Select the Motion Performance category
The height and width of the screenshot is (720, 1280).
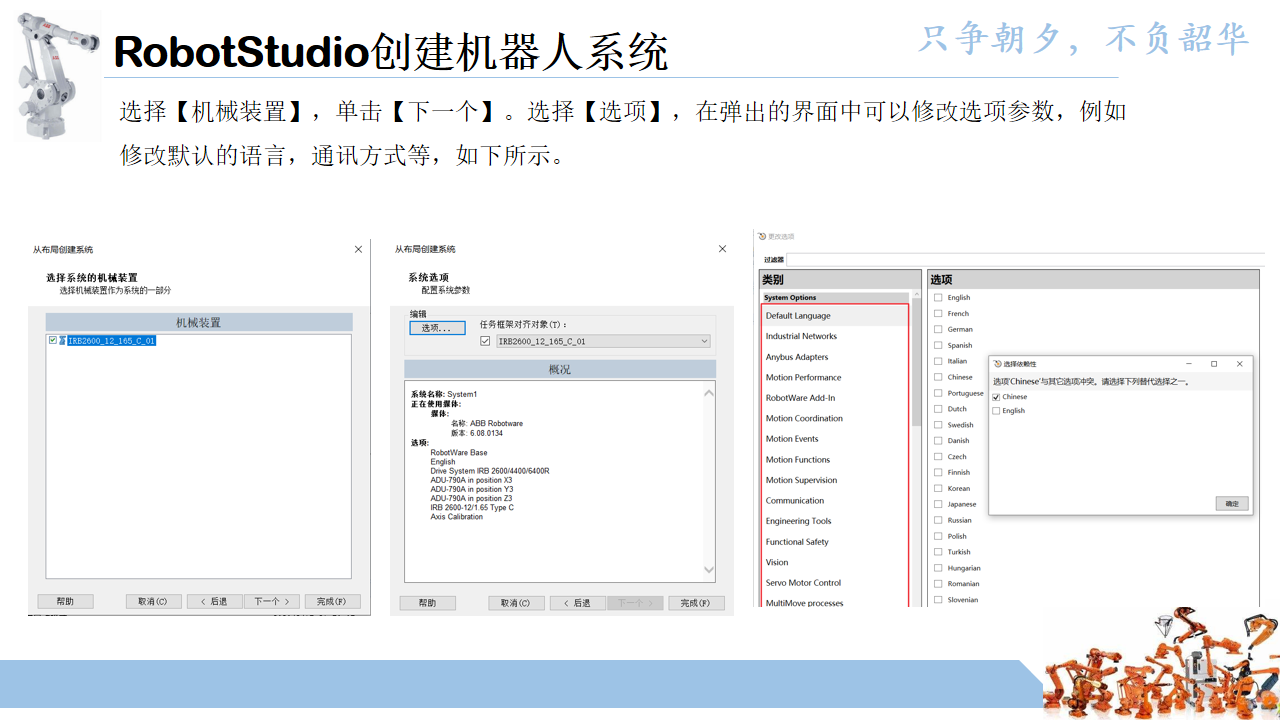click(x=804, y=377)
